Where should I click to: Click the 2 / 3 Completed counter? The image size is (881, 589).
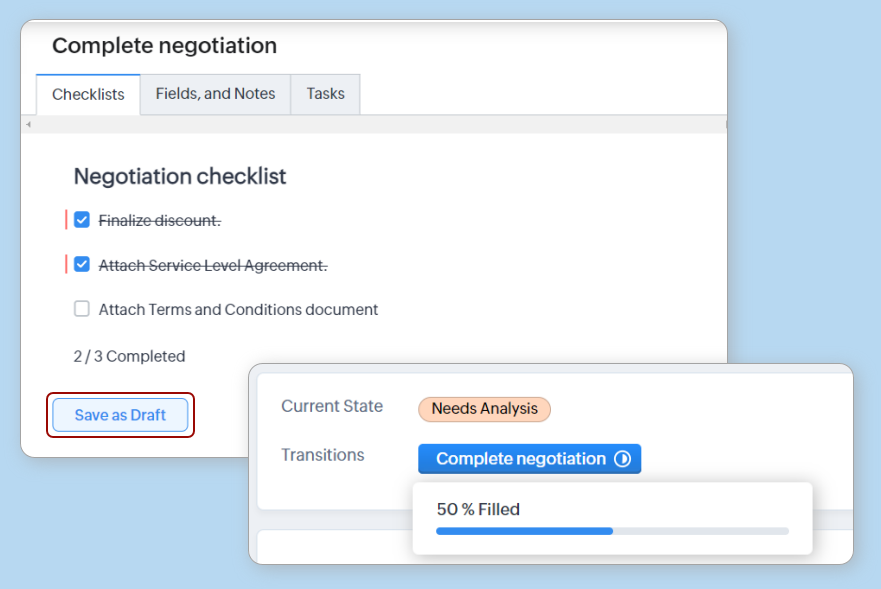click(129, 356)
